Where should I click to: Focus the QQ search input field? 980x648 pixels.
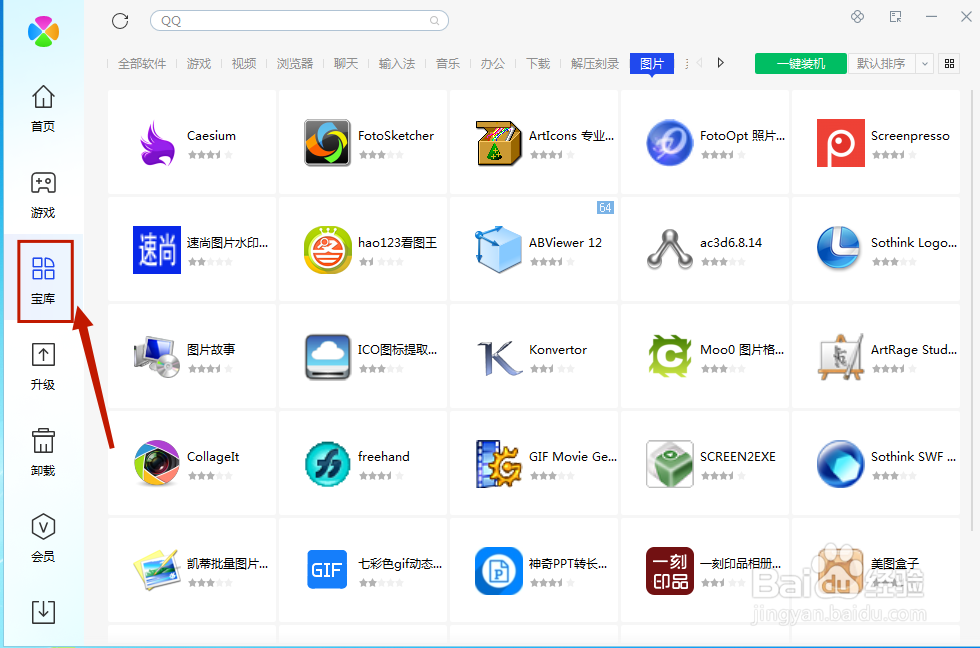click(x=299, y=21)
